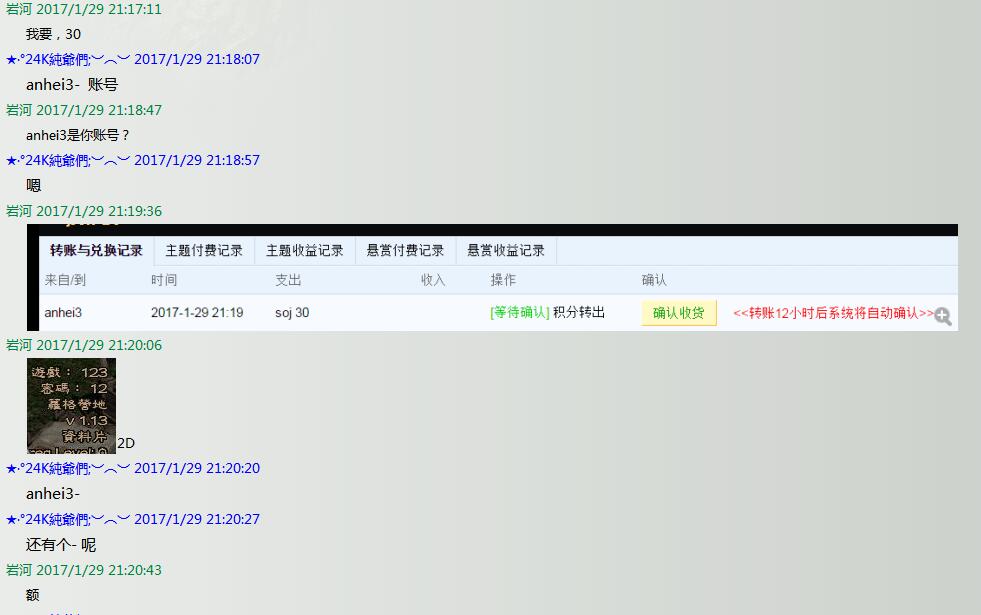Open the 主题付费记录 tab
This screenshot has height=615, width=981.
204,251
